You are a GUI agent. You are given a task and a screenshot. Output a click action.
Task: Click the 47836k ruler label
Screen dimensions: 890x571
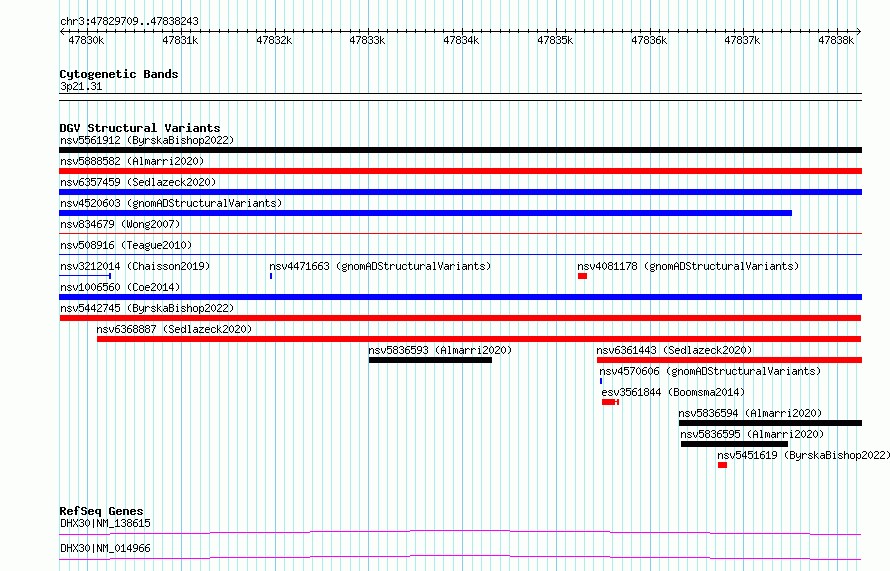pyautogui.click(x=649, y=40)
